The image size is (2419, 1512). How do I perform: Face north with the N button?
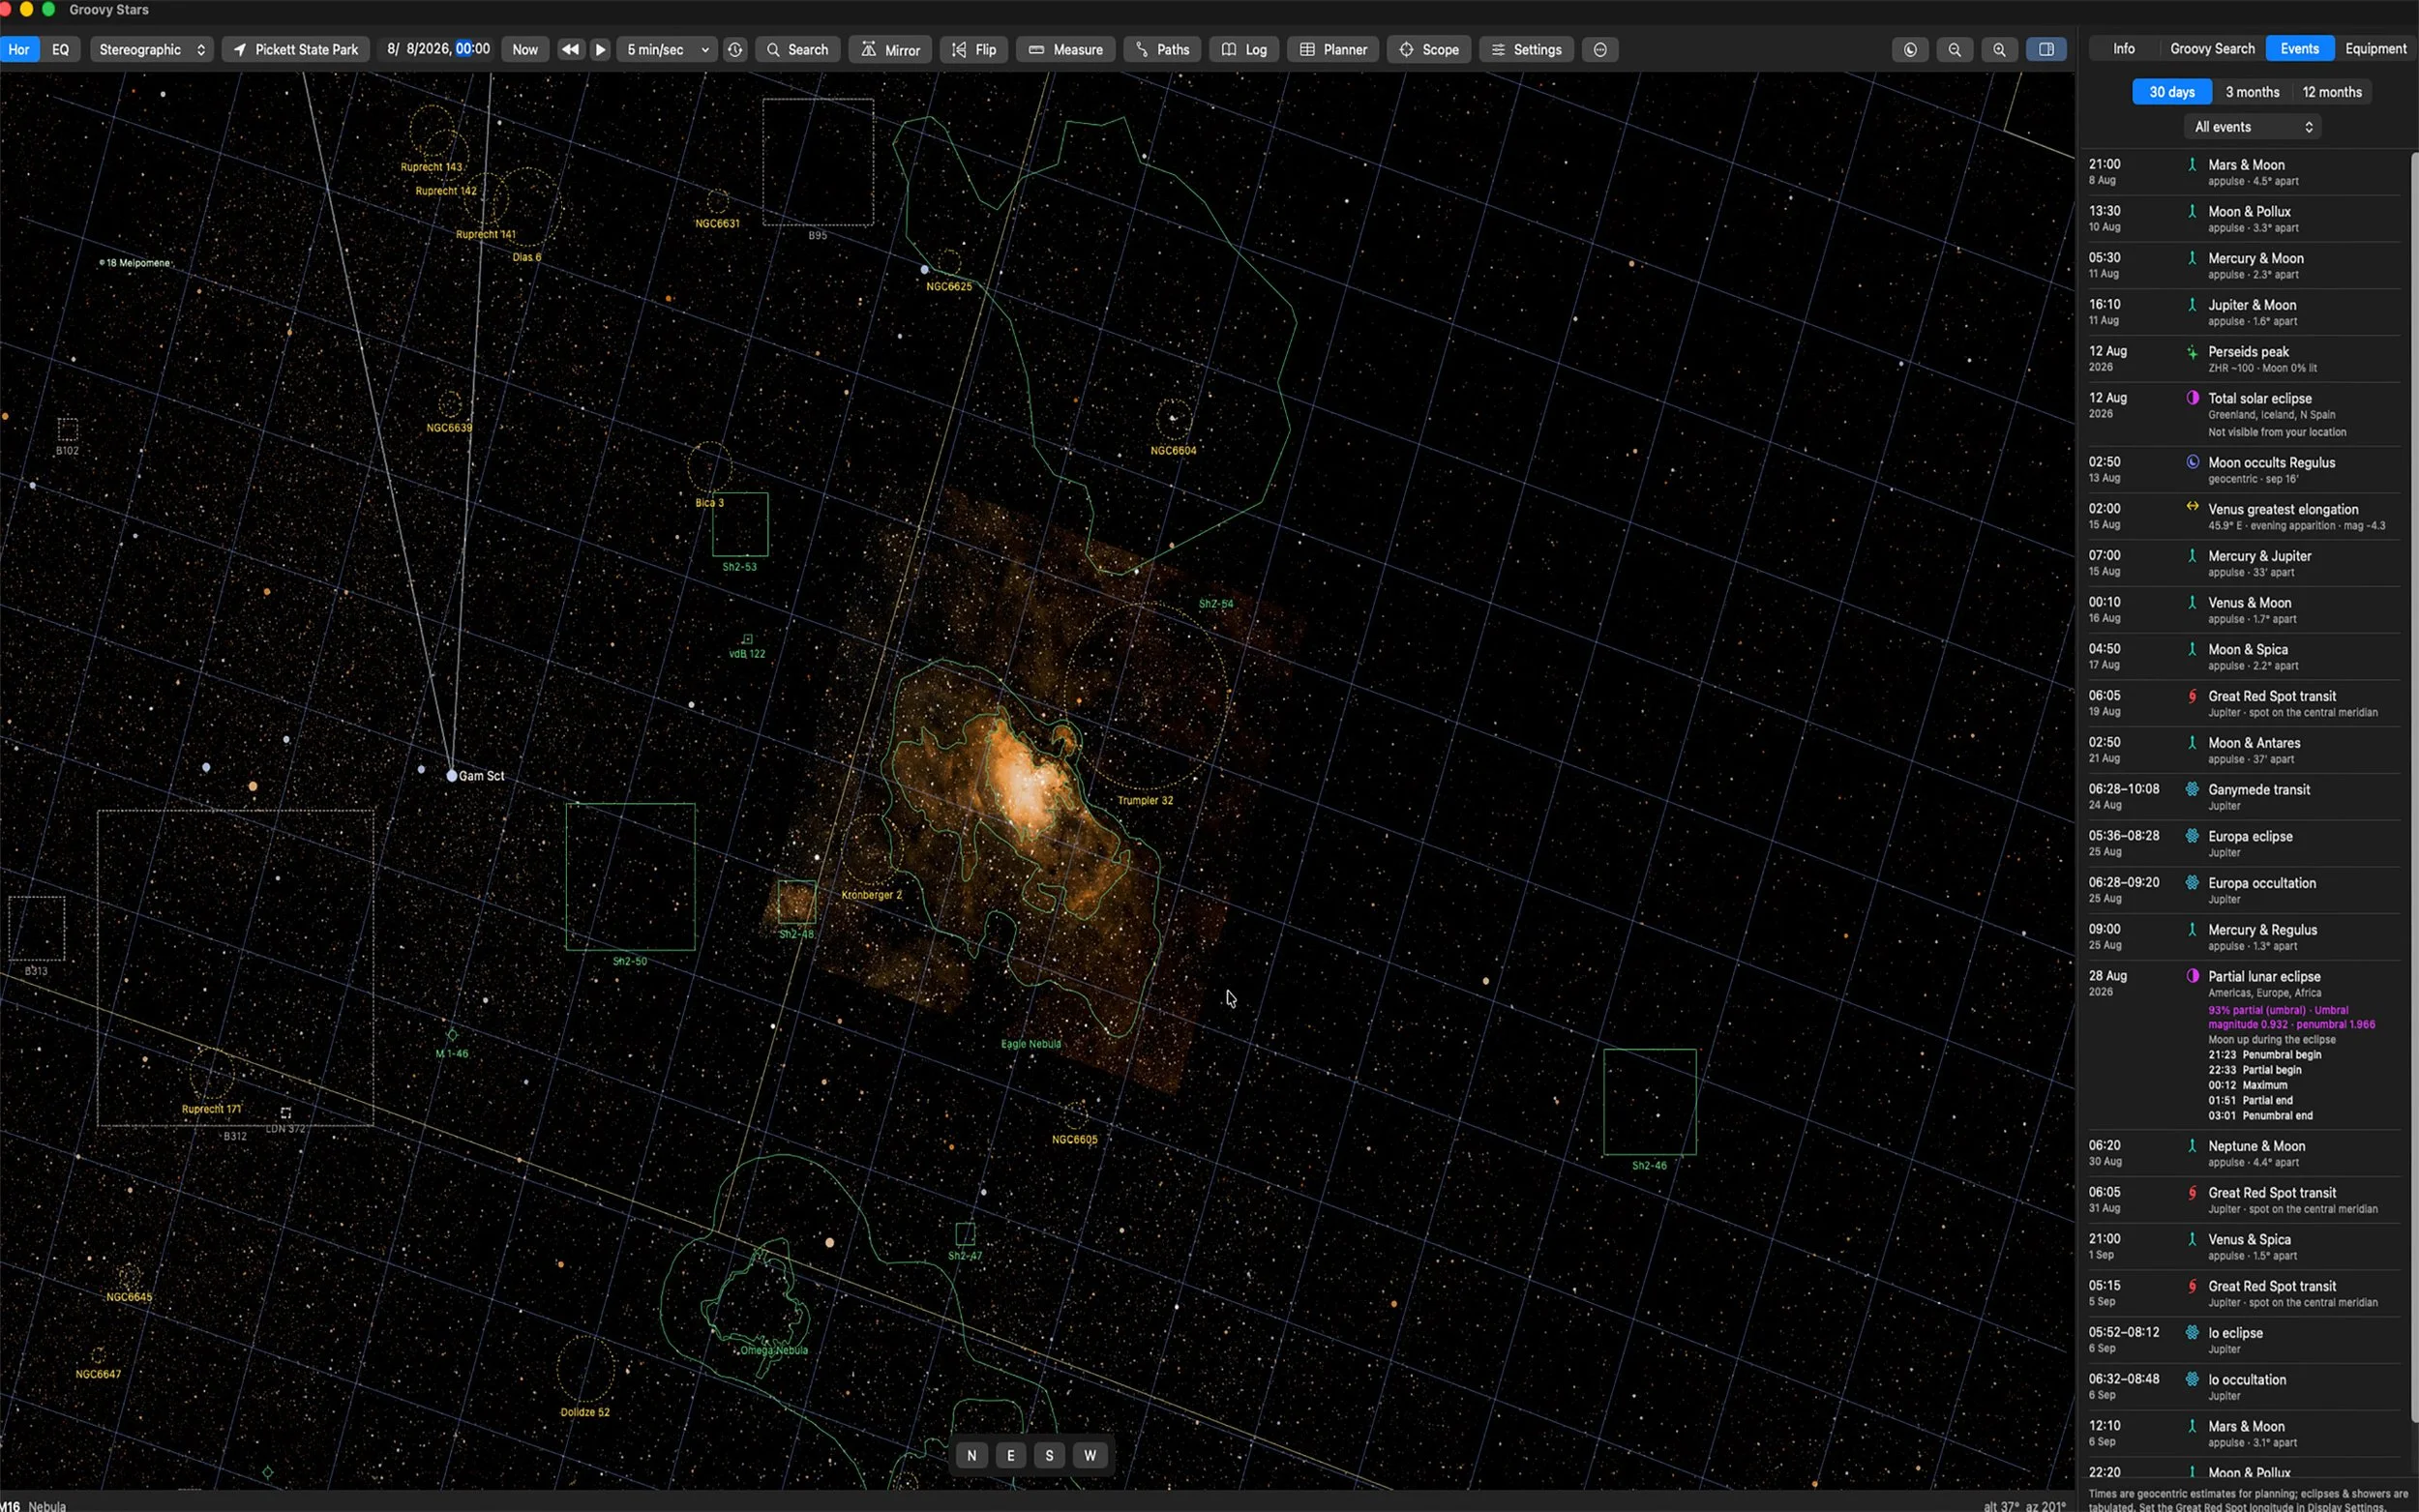(x=972, y=1456)
